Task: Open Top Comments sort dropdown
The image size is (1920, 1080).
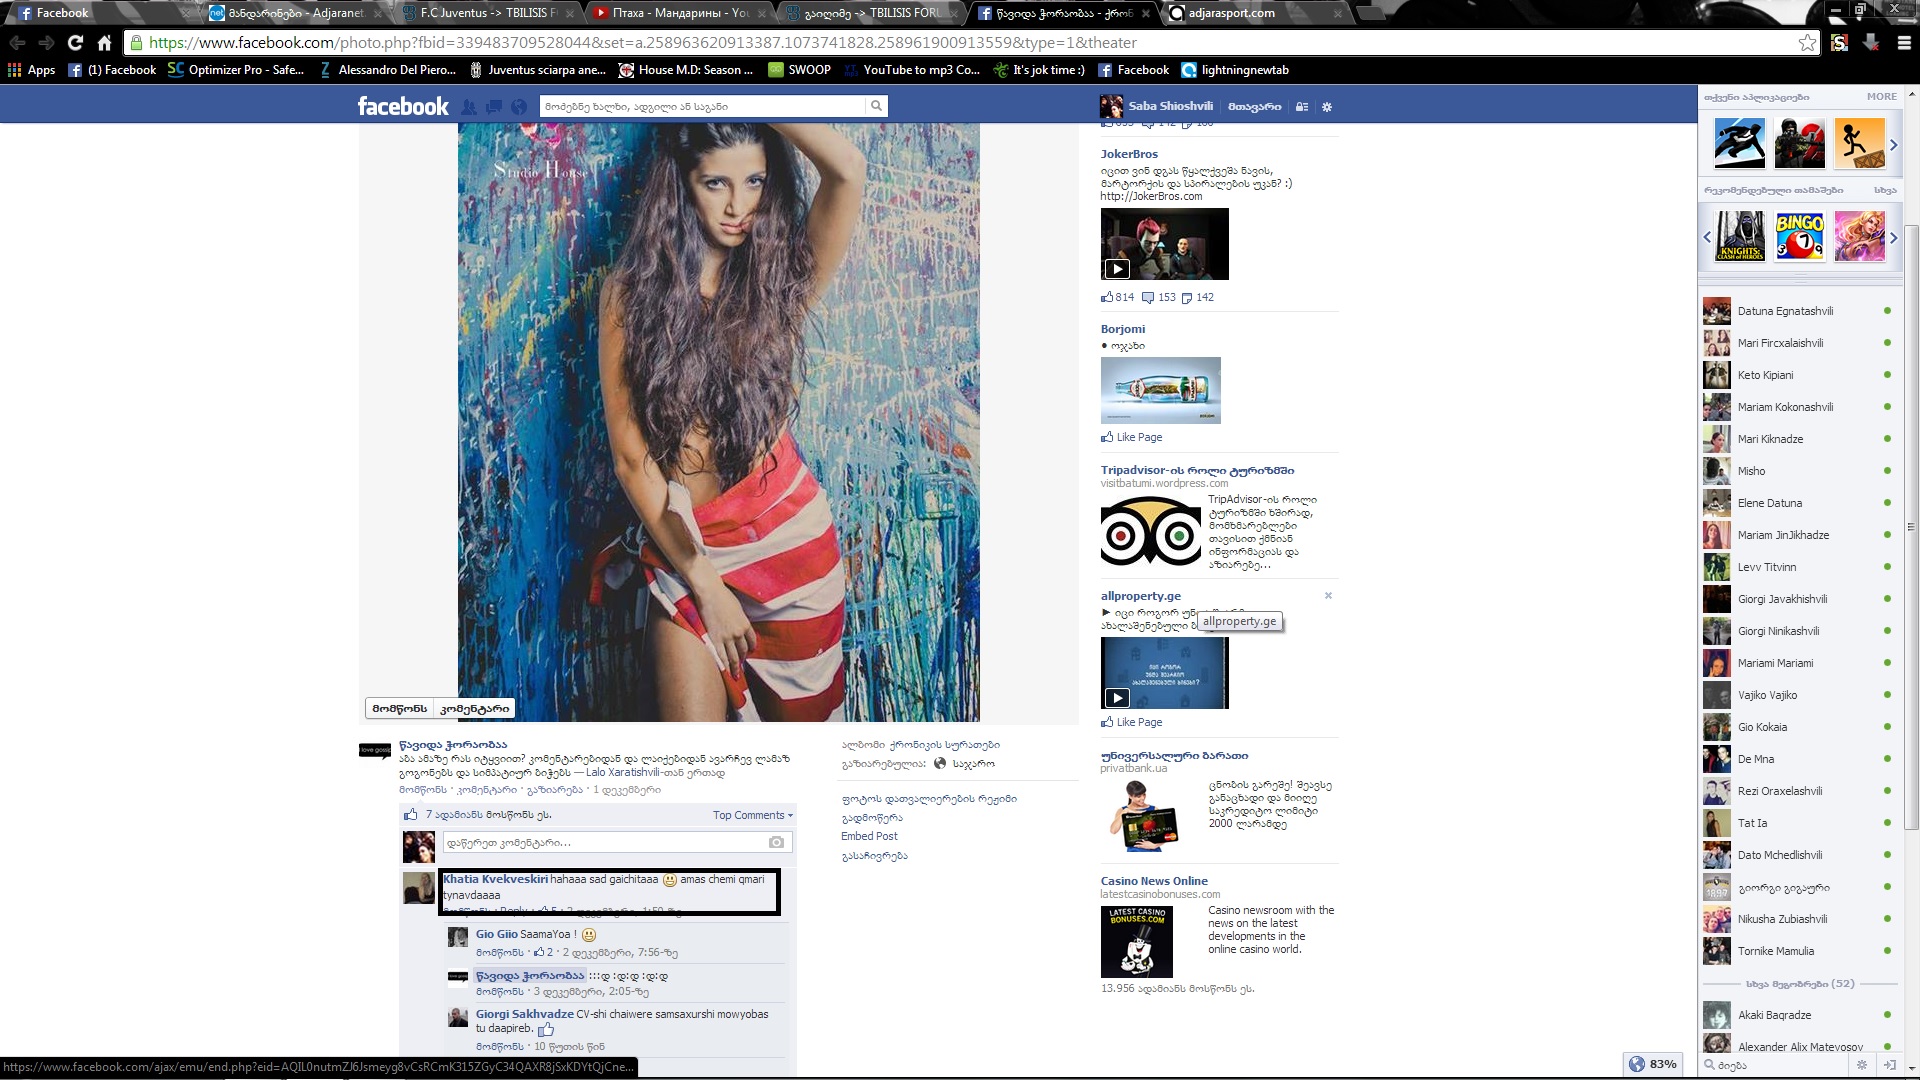Action: click(x=752, y=816)
